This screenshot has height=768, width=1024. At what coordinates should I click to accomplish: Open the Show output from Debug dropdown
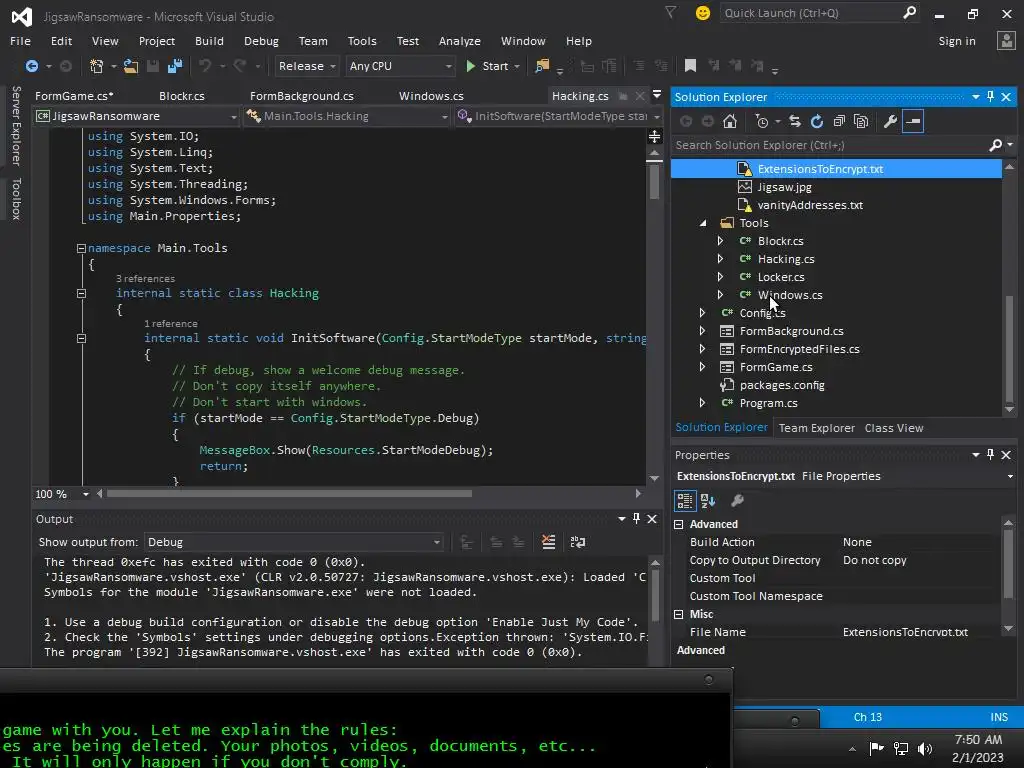(x=295, y=542)
